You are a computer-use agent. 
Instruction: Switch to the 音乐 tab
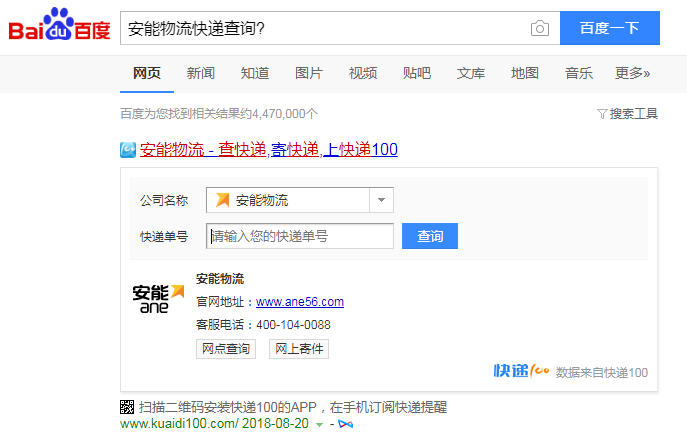tap(579, 73)
